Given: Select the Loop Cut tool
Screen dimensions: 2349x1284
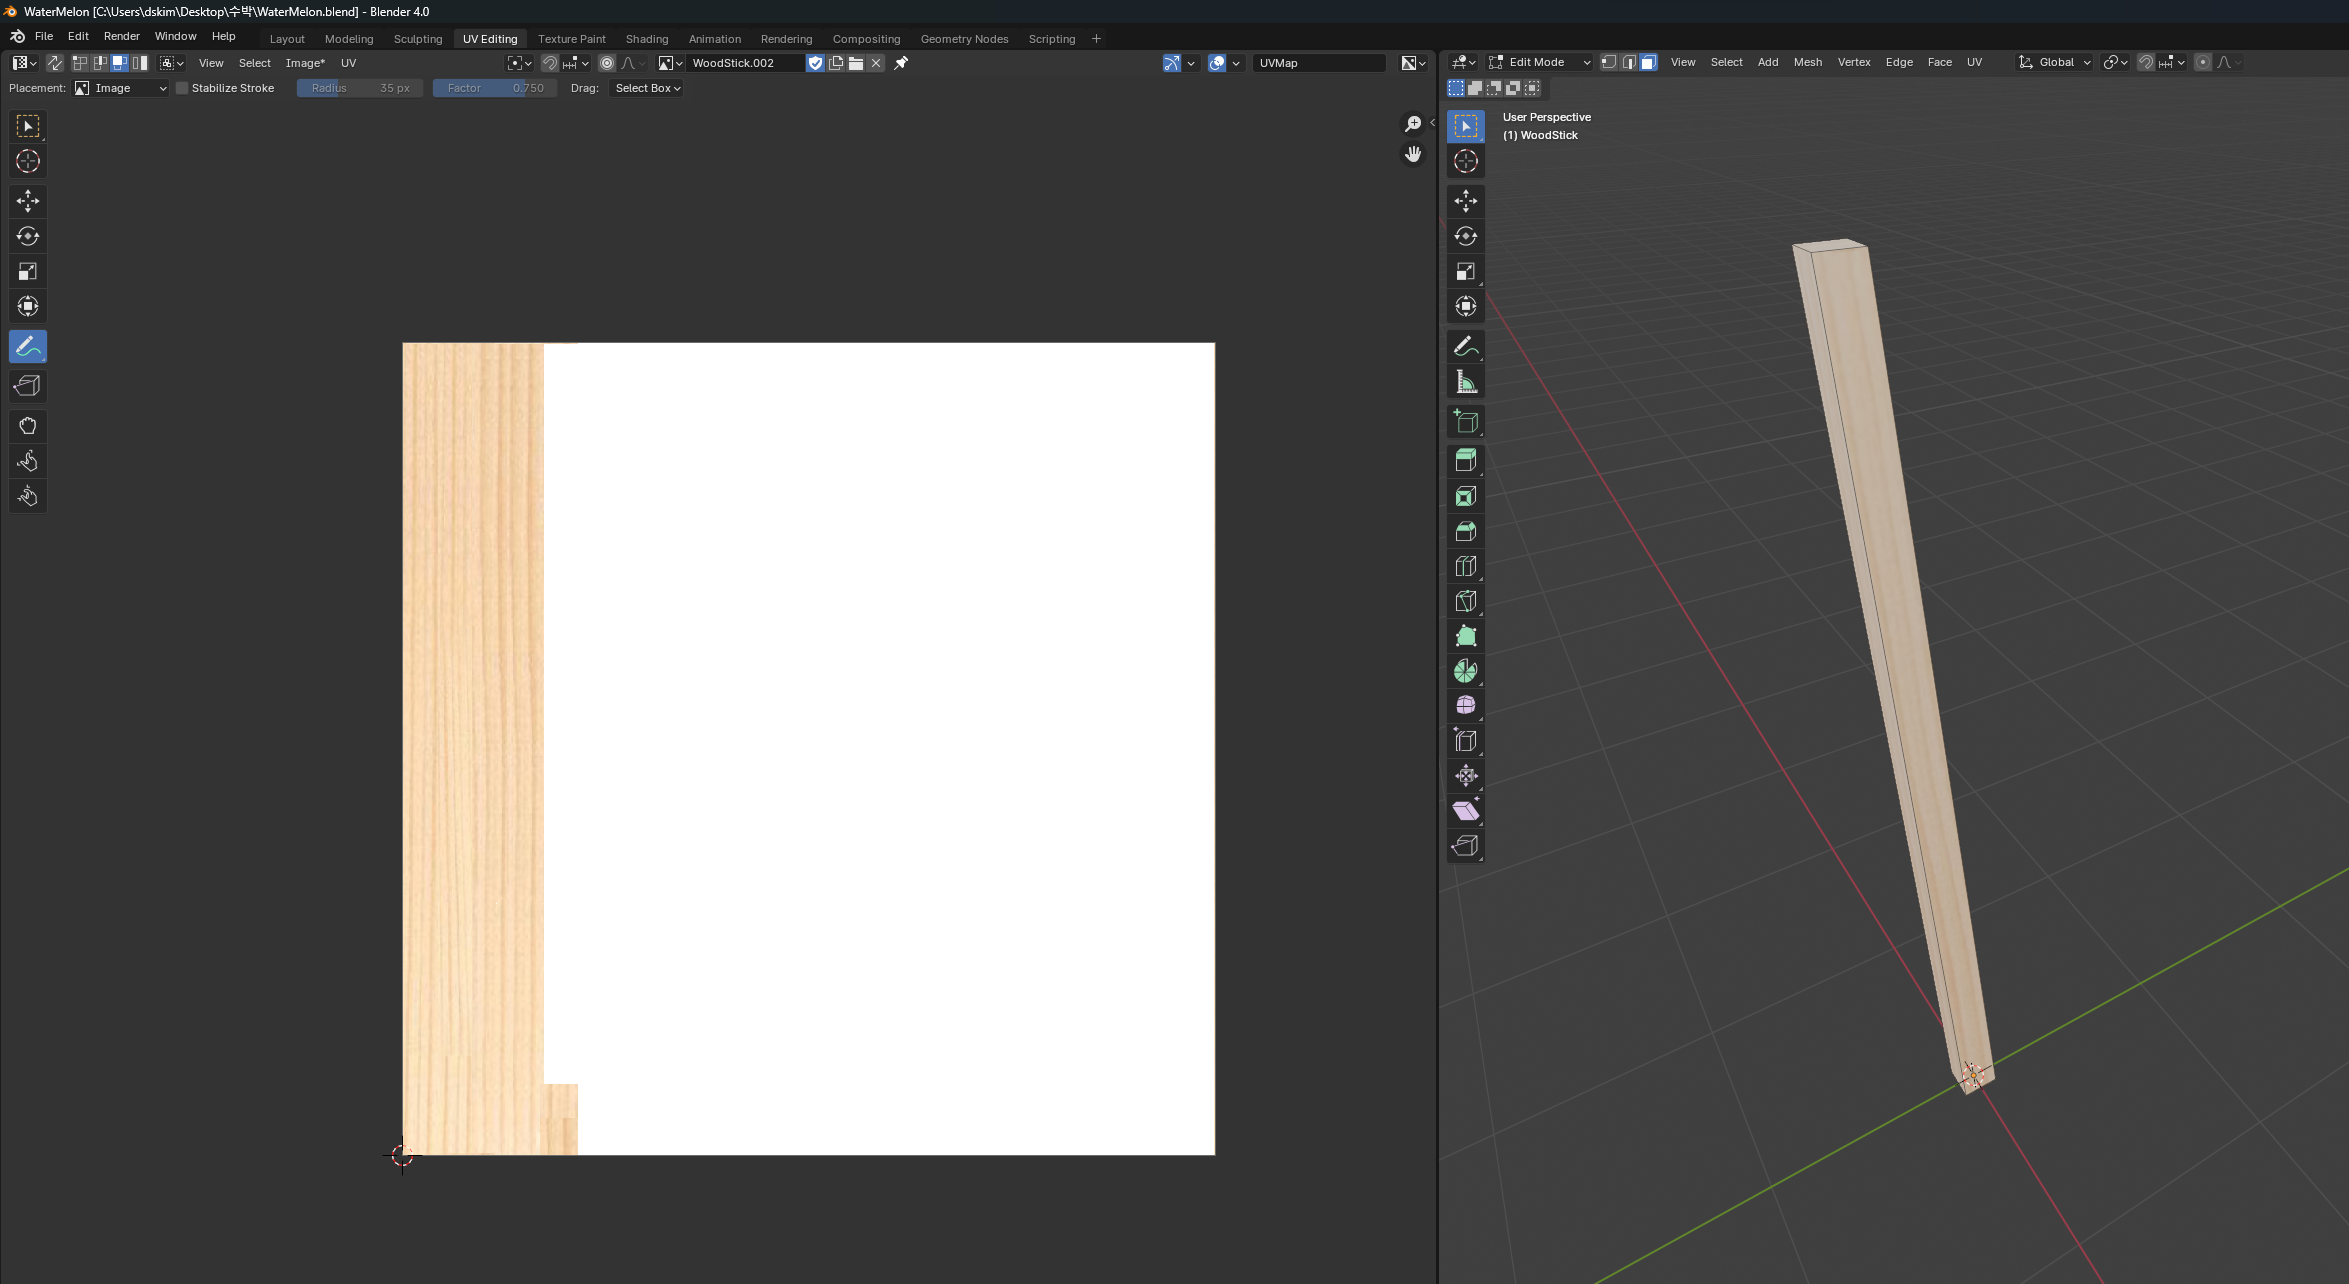Looking at the screenshot, I should (x=1465, y=566).
